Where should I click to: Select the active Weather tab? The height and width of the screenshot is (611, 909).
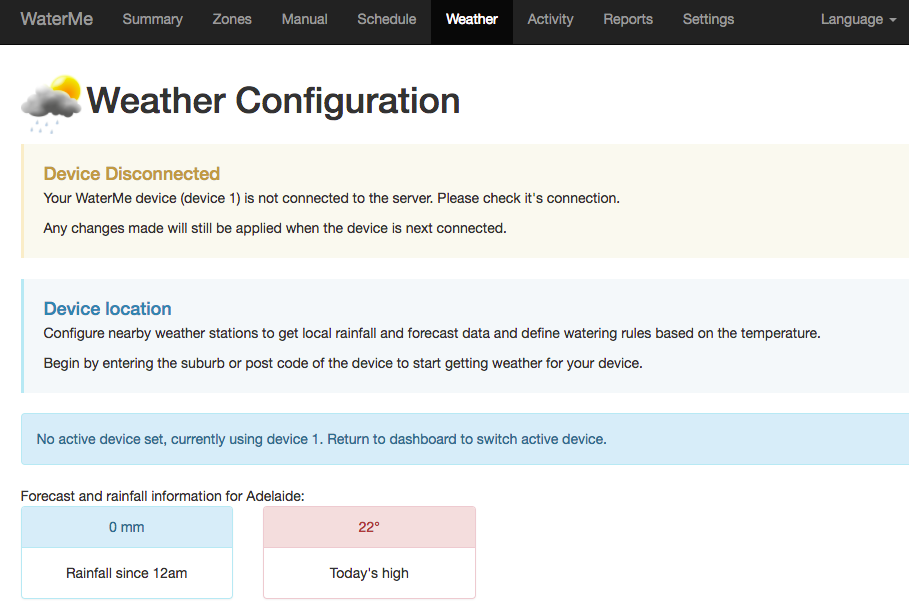click(x=472, y=20)
